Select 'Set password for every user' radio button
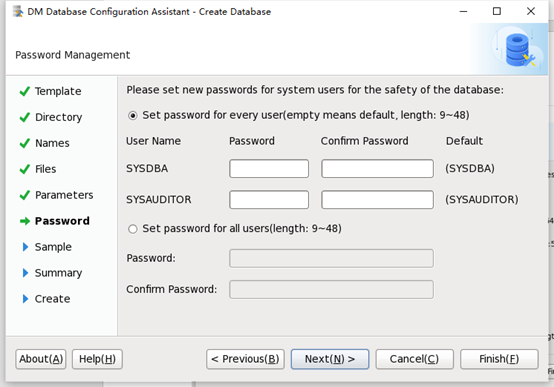The width and height of the screenshot is (554, 387). point(133,116)
